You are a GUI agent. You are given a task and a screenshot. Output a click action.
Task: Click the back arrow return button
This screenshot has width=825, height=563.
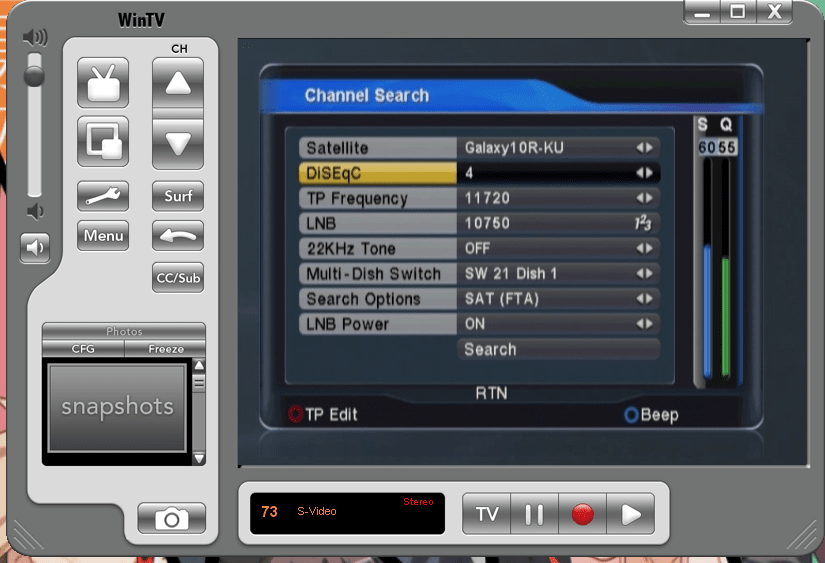pos(178,235)
